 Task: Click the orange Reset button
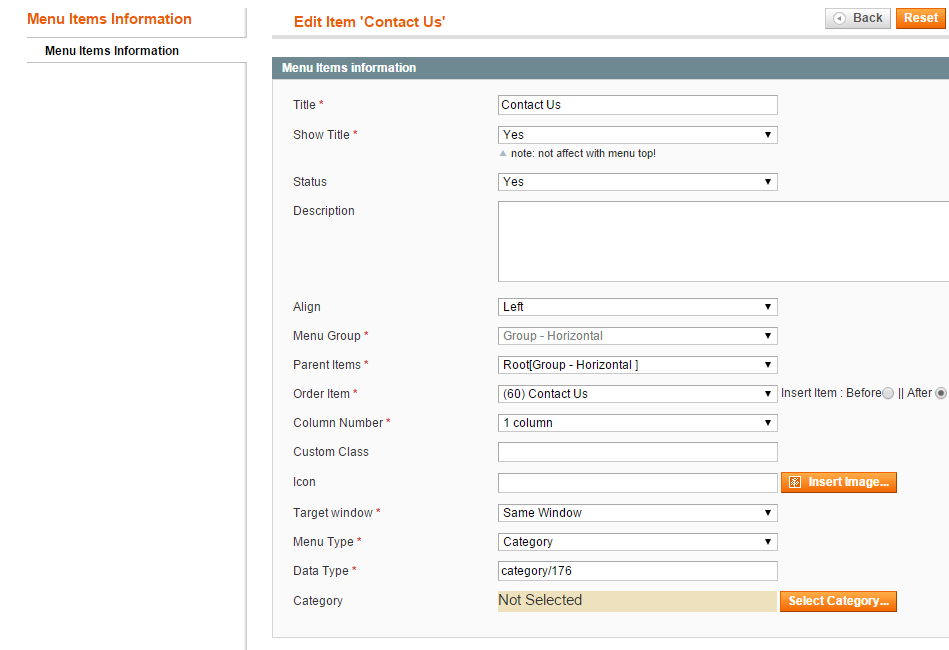pos(921,18)
